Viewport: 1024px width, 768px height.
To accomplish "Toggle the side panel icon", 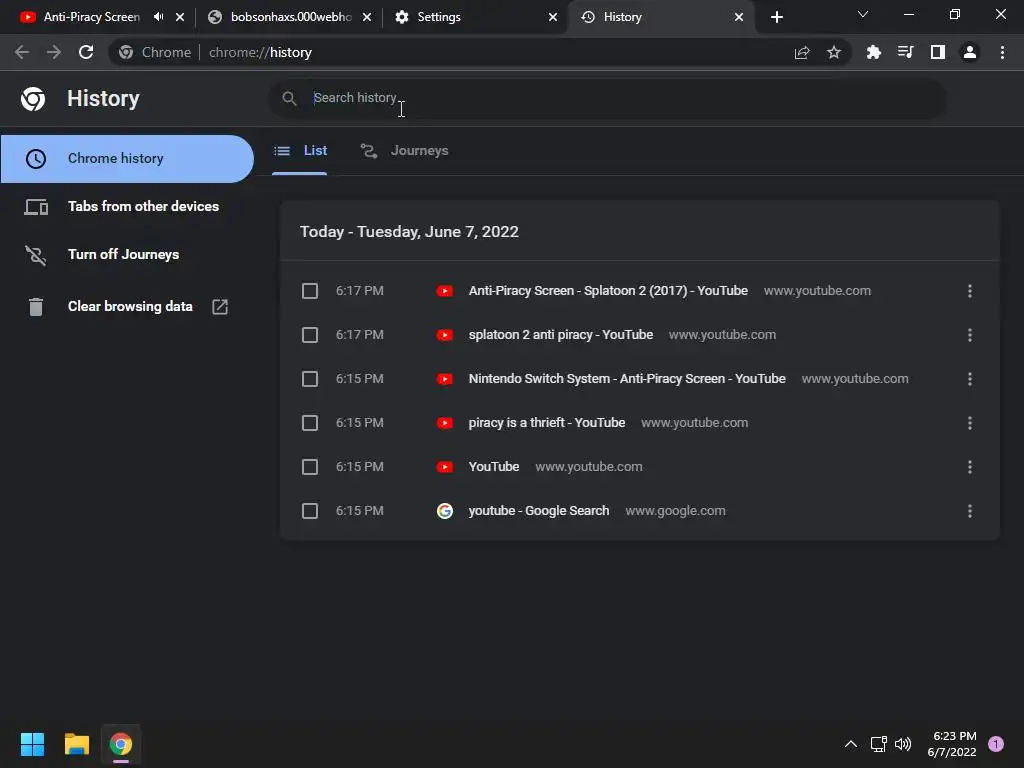I will pos(938,52).
